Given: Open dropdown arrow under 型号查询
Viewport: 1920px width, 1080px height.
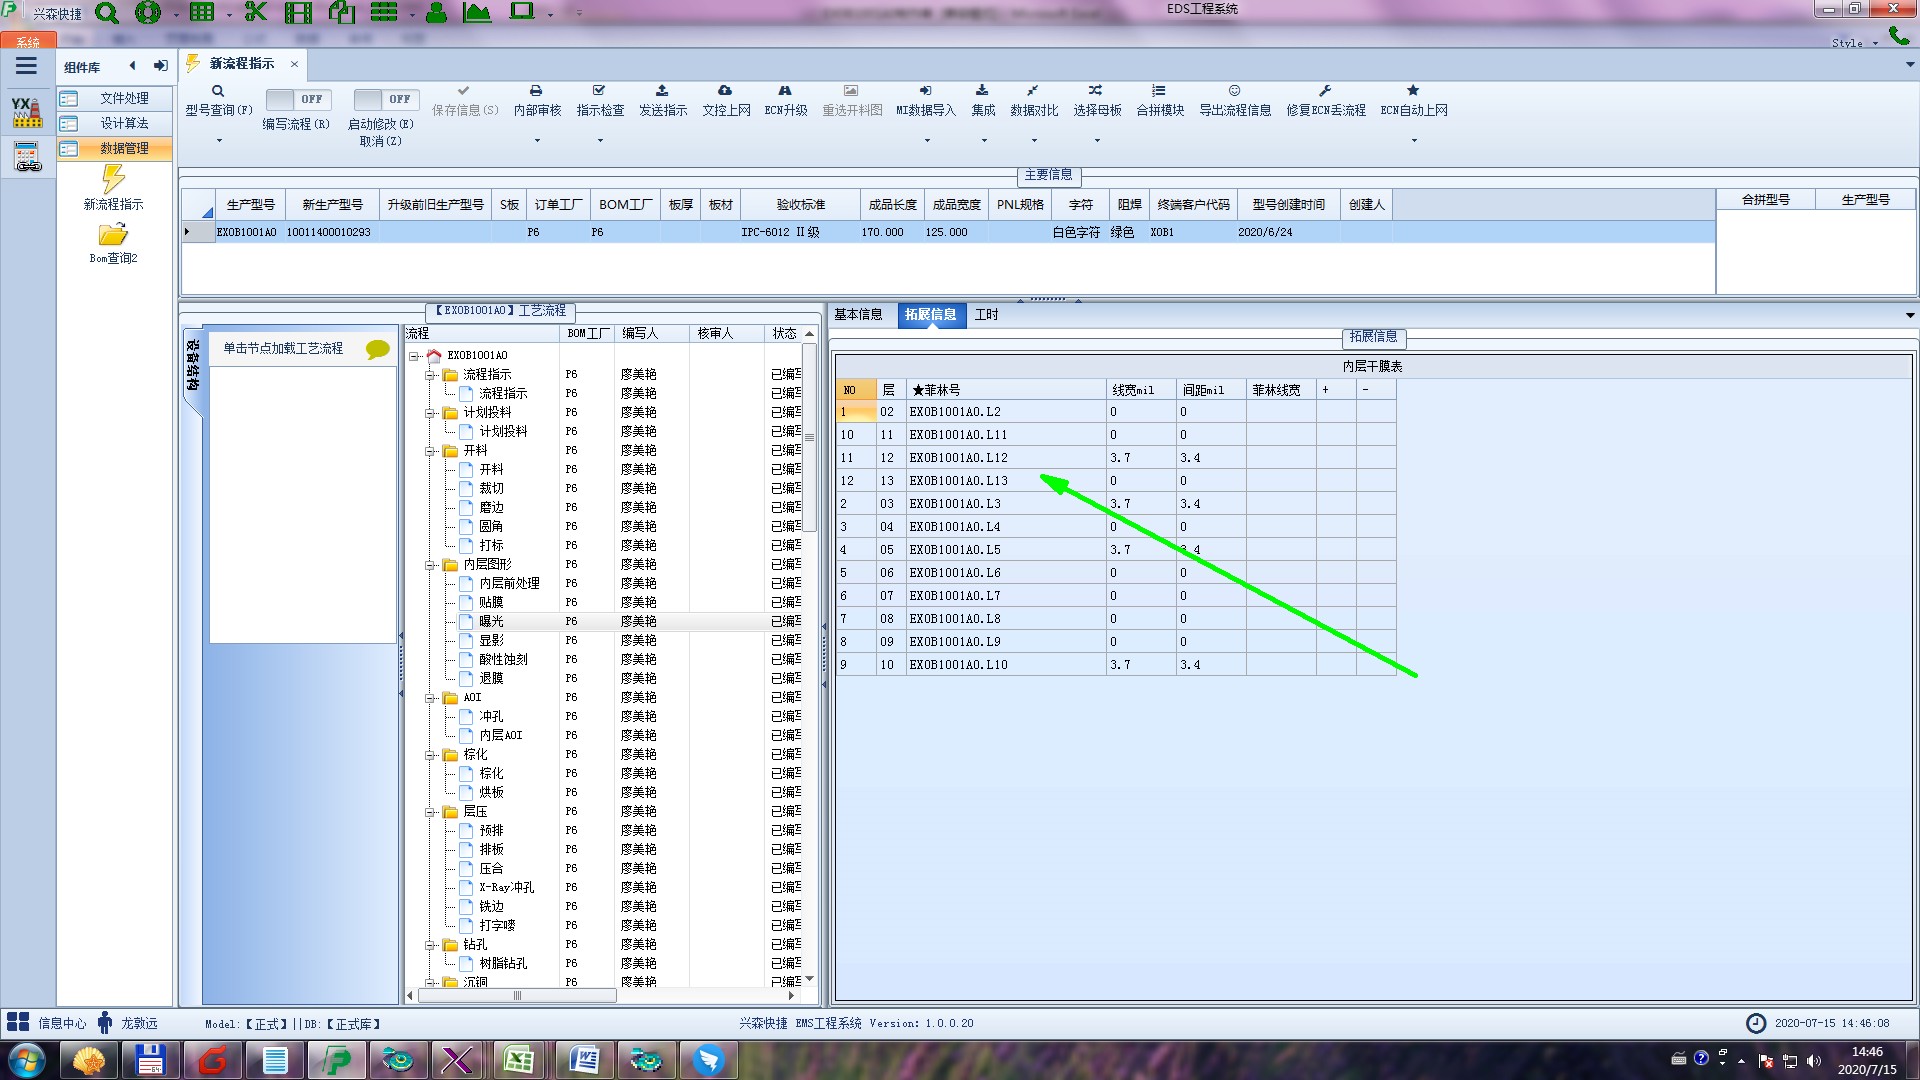Looking at the screenshot, I should click(218, 141).
